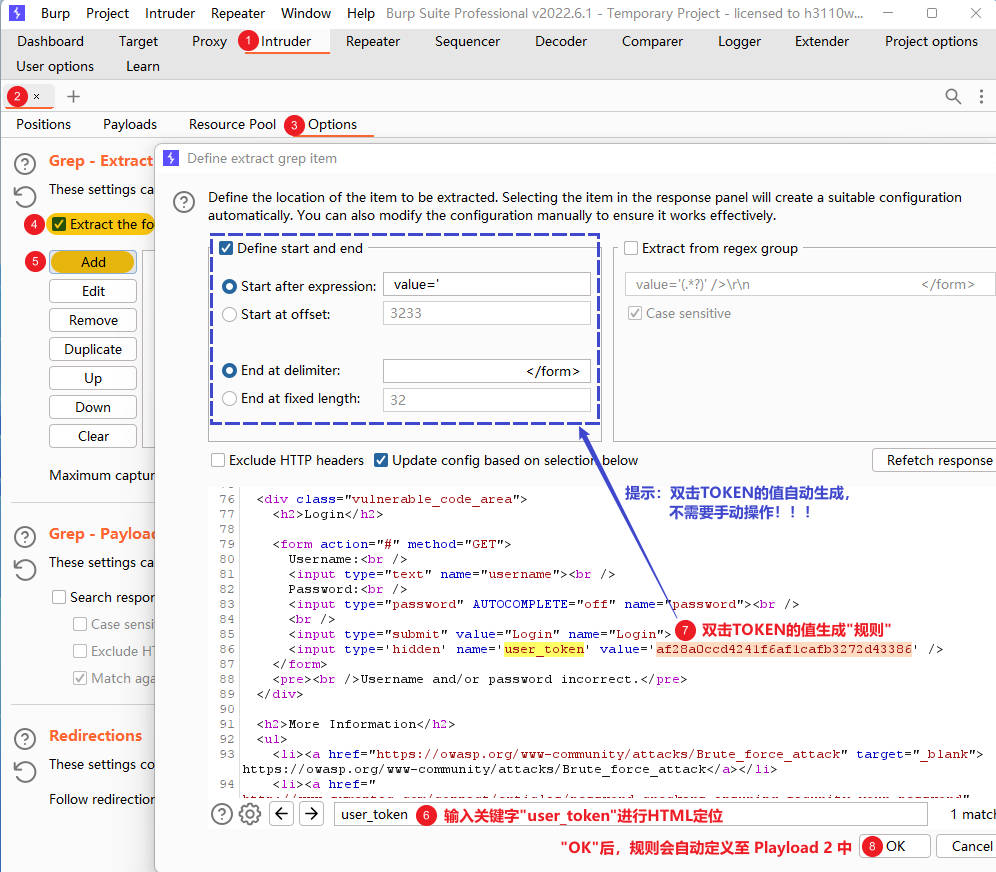This screenshot has width=996, height=872.
Task: Open the Project options tab
Action: (931, 41)
